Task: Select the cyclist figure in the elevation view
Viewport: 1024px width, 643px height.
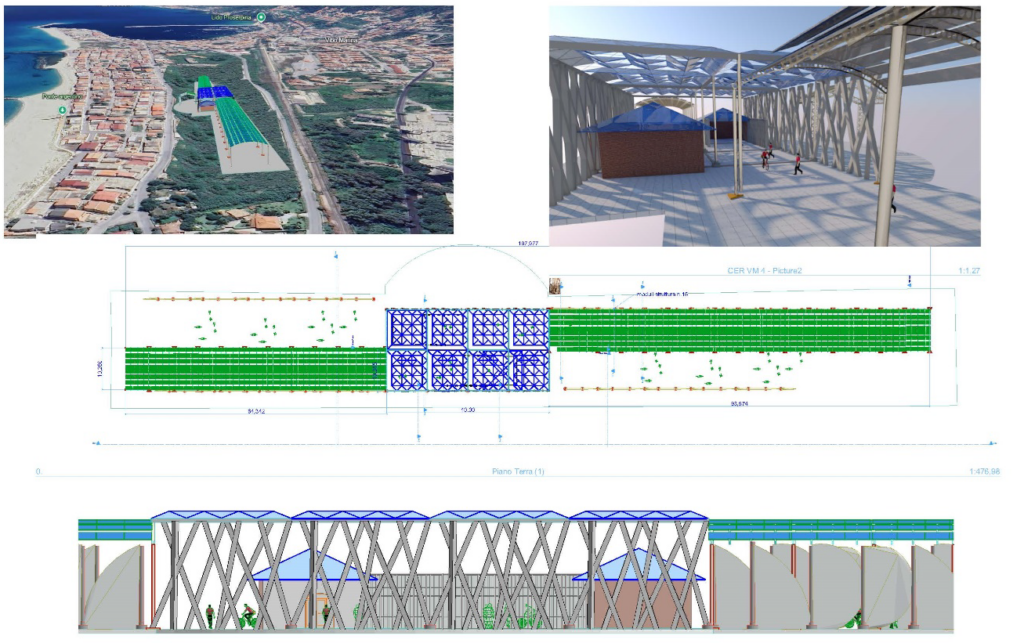Action: 247,615
